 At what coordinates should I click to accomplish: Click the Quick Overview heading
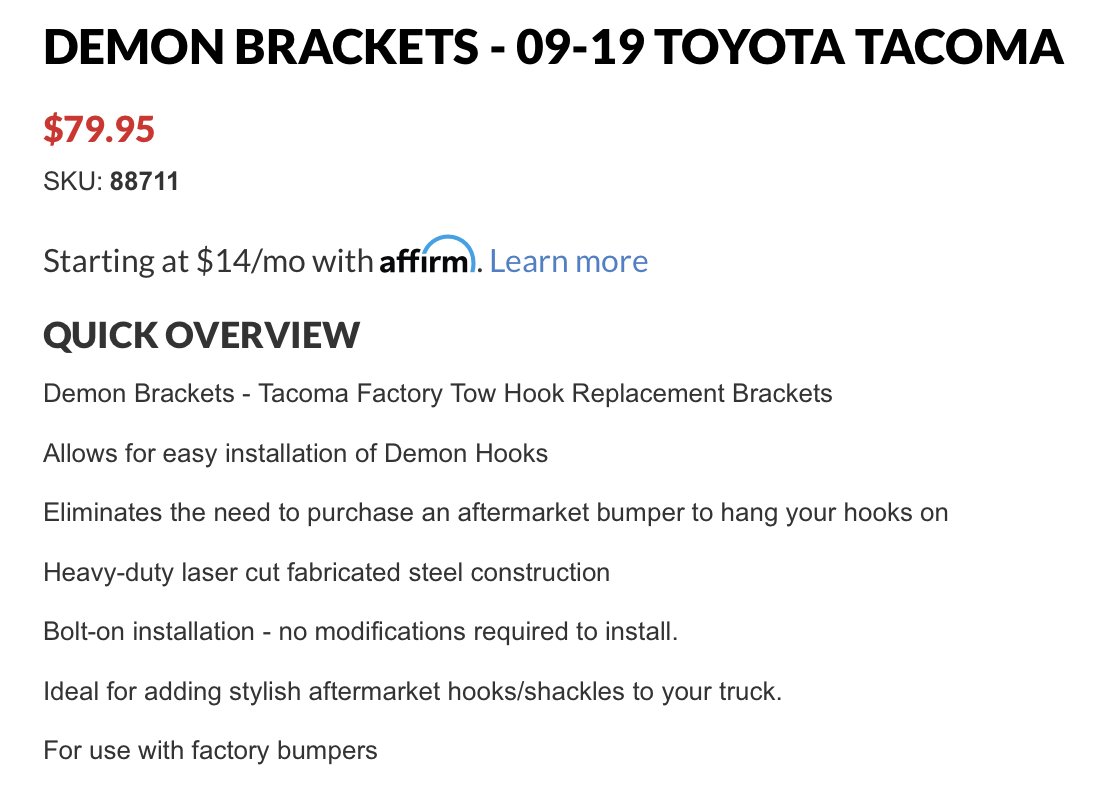pyautogui.click(x=201, y=335)
